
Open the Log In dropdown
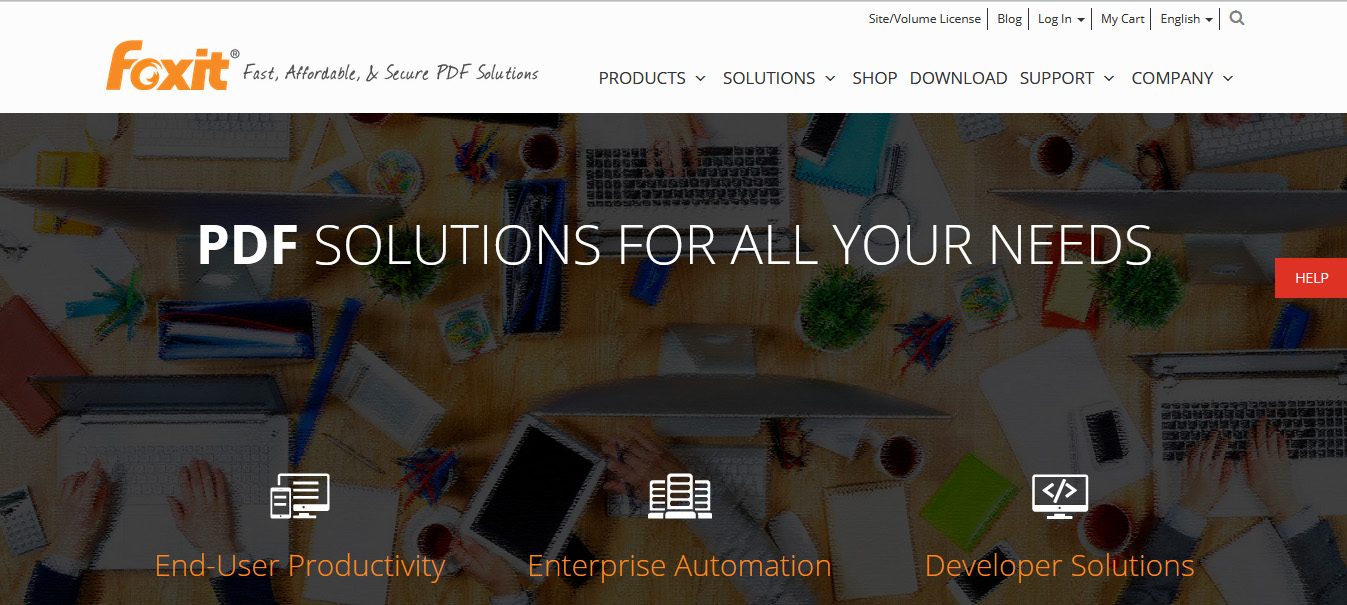tap(1061, 19)
